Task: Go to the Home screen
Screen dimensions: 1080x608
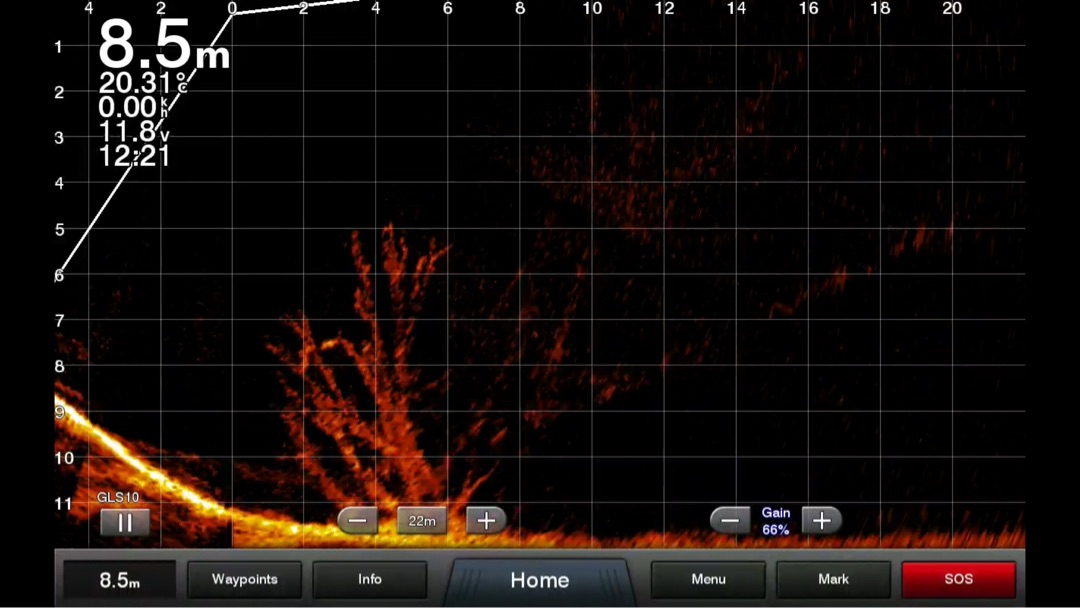Action: (540, 580)
